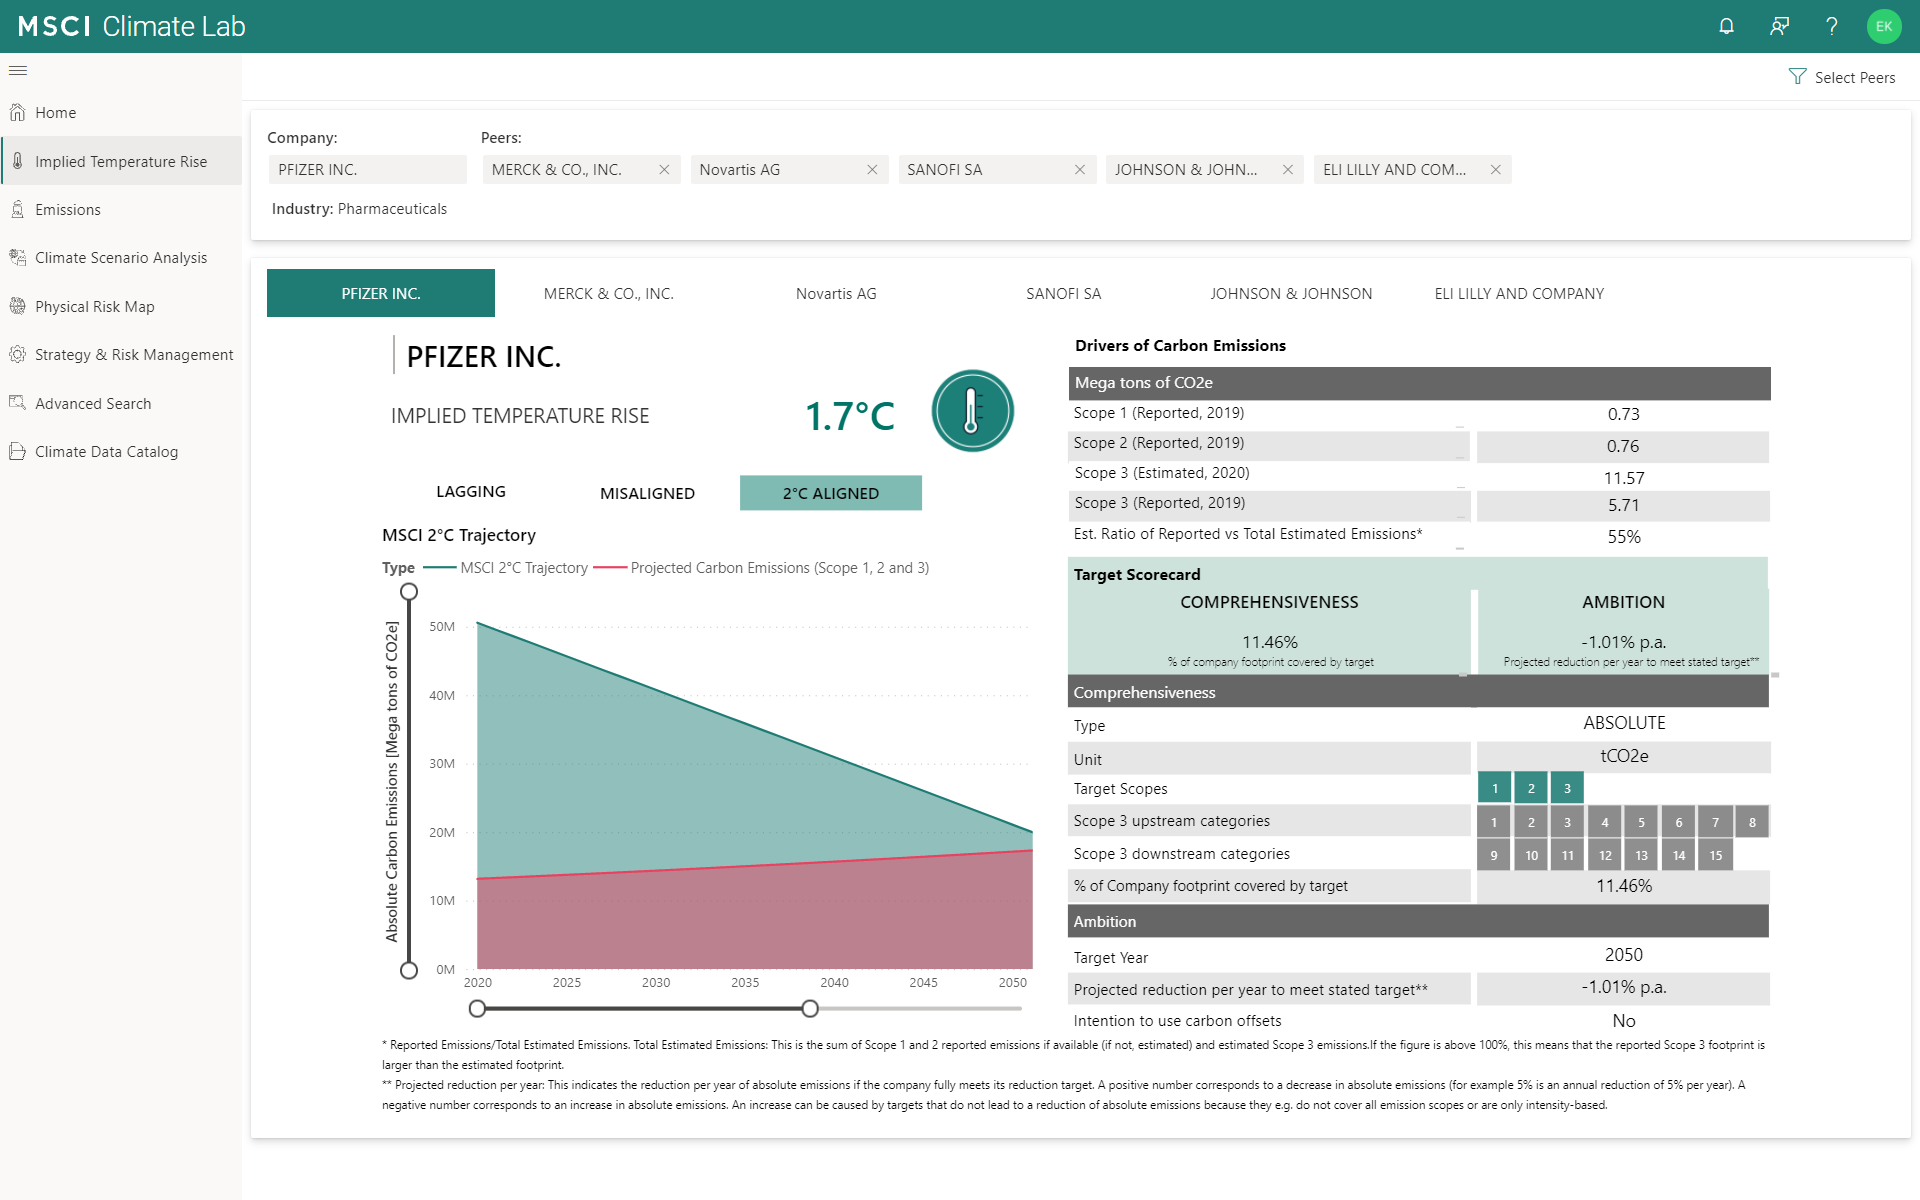Click the Strategy & Risk Management gear icon

pyautogui.click(x=17, y=354)
